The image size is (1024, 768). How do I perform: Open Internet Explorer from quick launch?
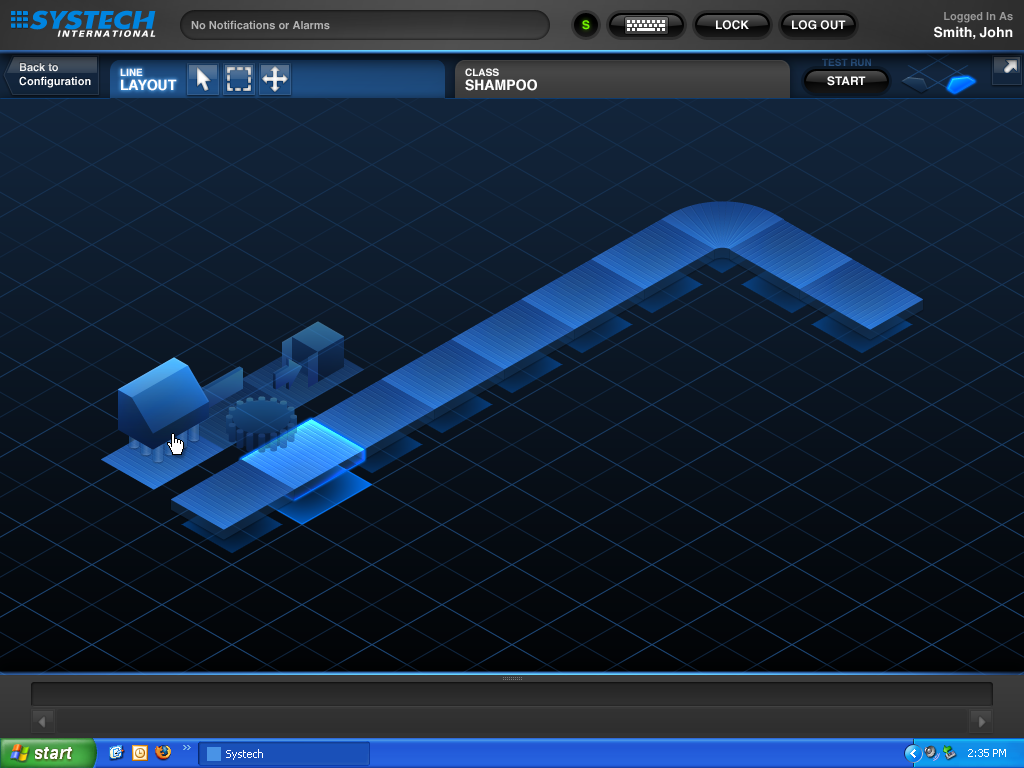(116, 752)
